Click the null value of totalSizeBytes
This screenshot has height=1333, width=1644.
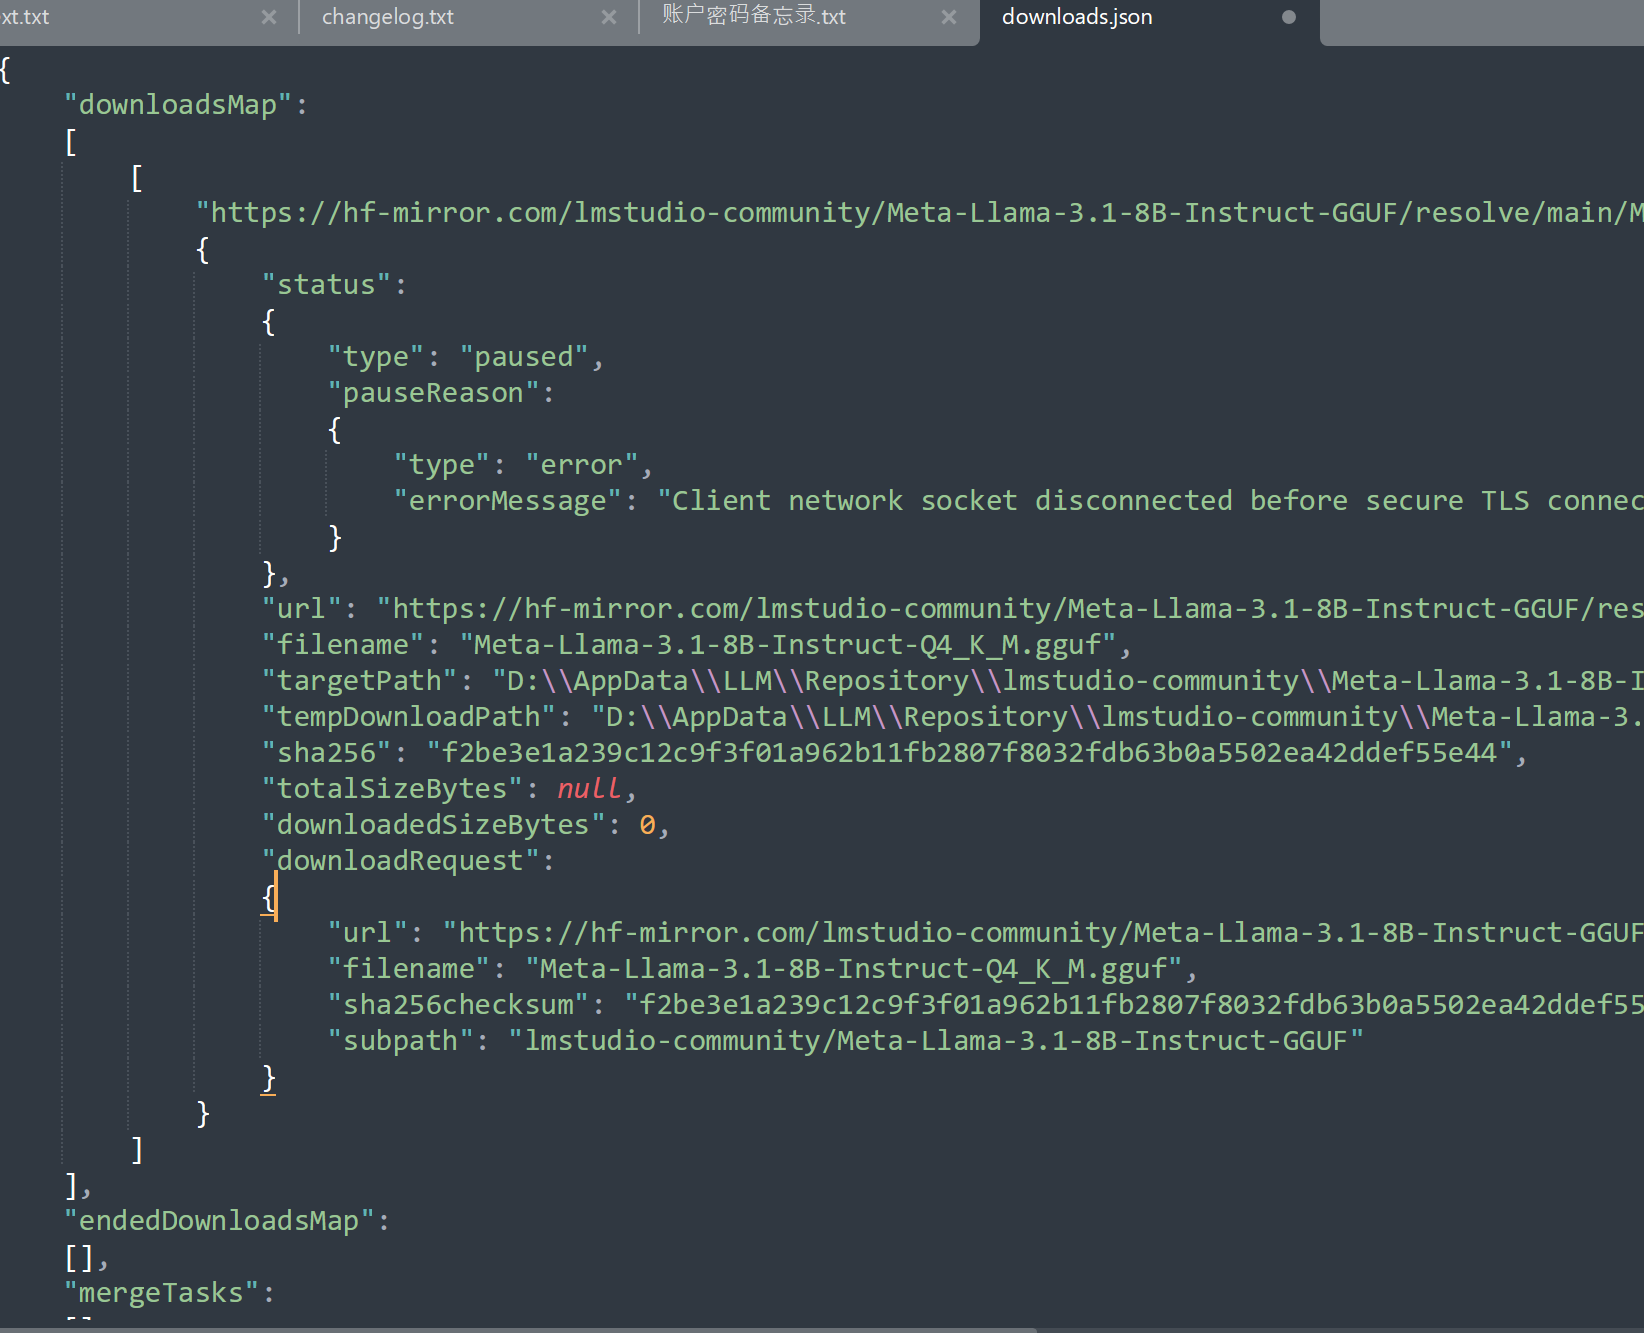point(589,789)
